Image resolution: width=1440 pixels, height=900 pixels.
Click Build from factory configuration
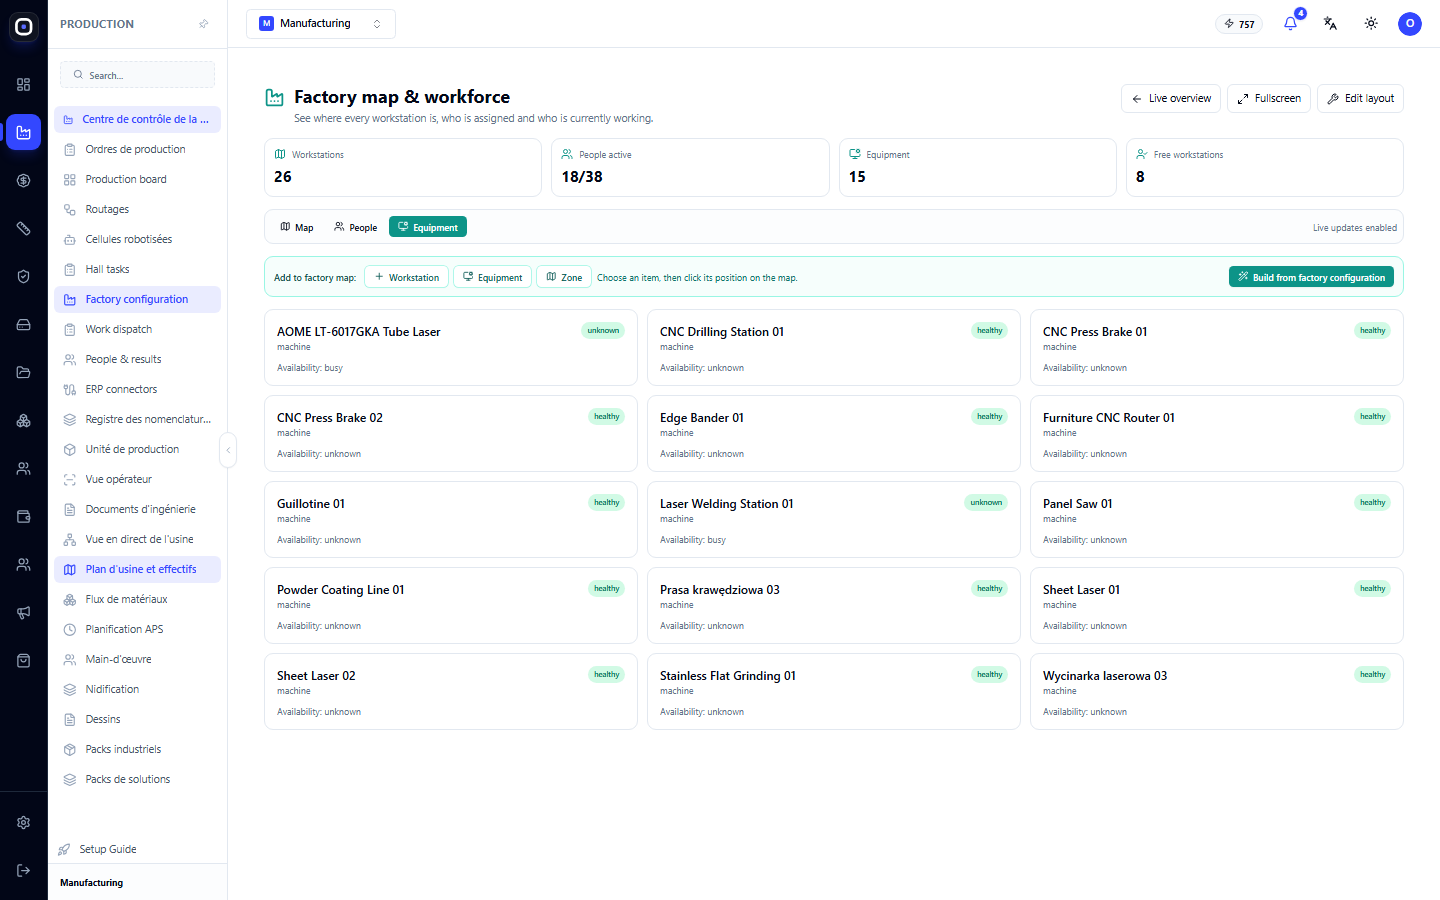pos(1311,277)
